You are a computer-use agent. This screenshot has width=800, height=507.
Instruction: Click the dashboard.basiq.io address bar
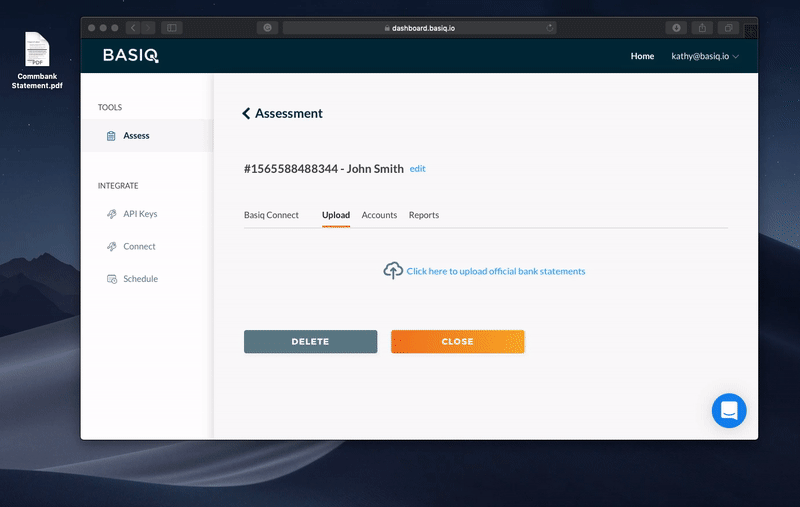419,28
